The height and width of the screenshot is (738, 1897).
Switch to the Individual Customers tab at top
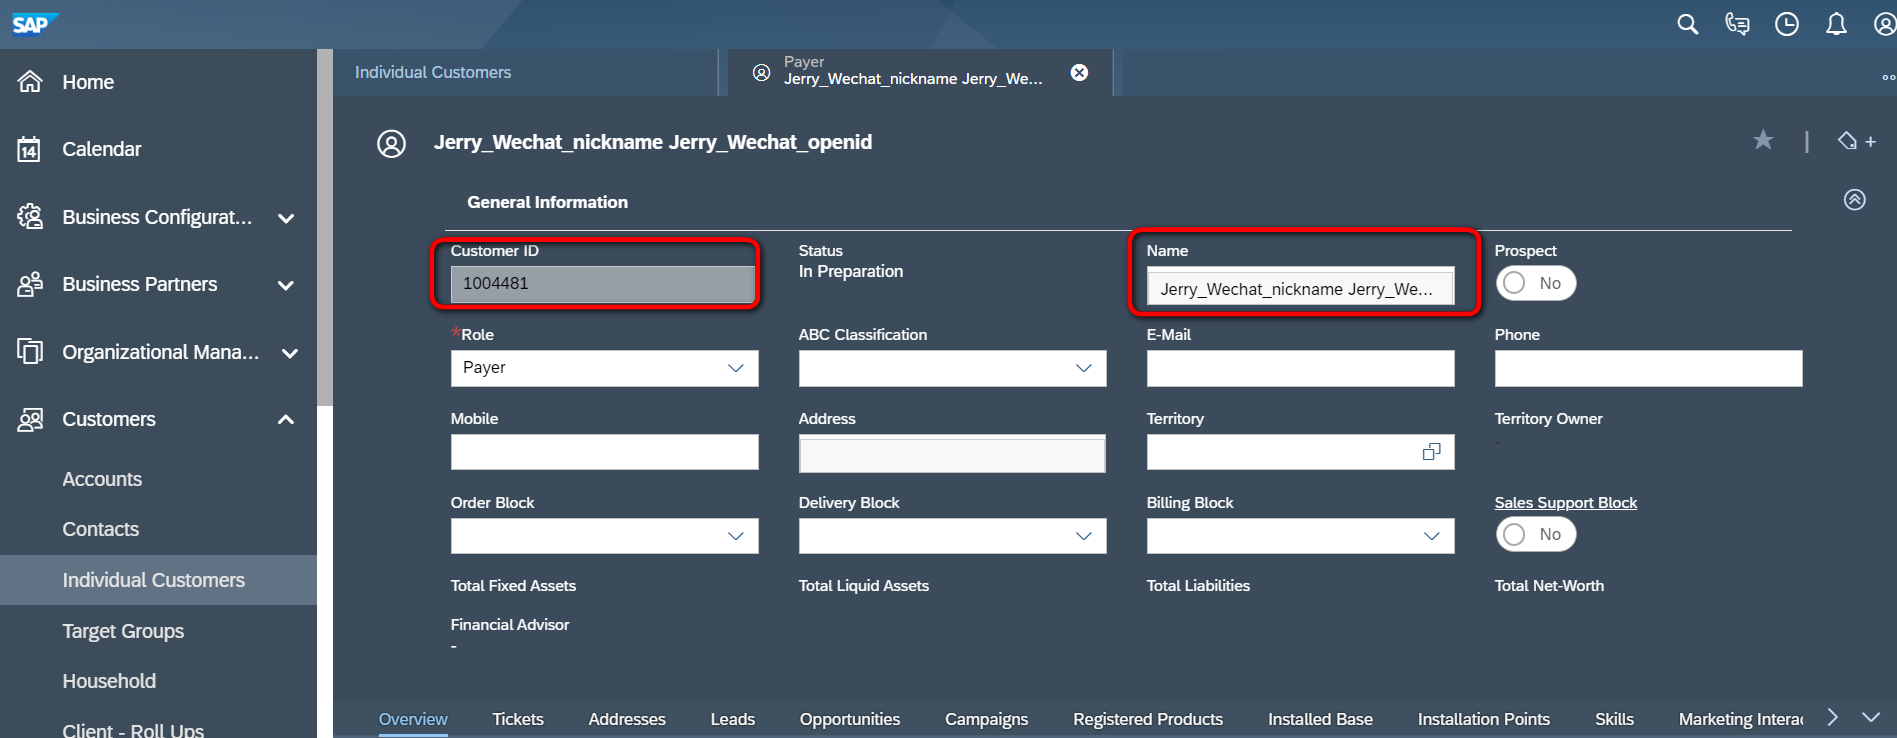(x=433, y=72)
